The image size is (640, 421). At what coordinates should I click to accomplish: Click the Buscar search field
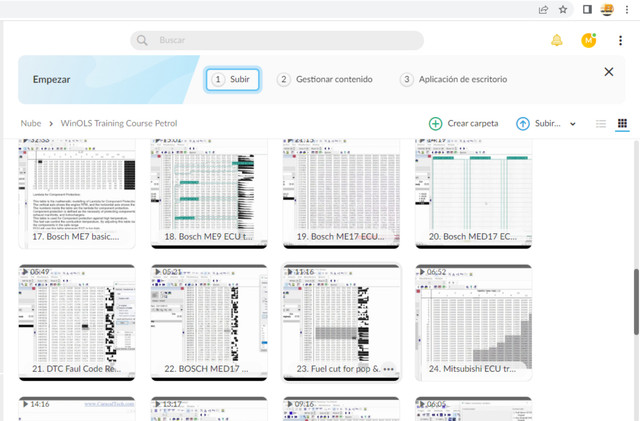pos(277,40)
